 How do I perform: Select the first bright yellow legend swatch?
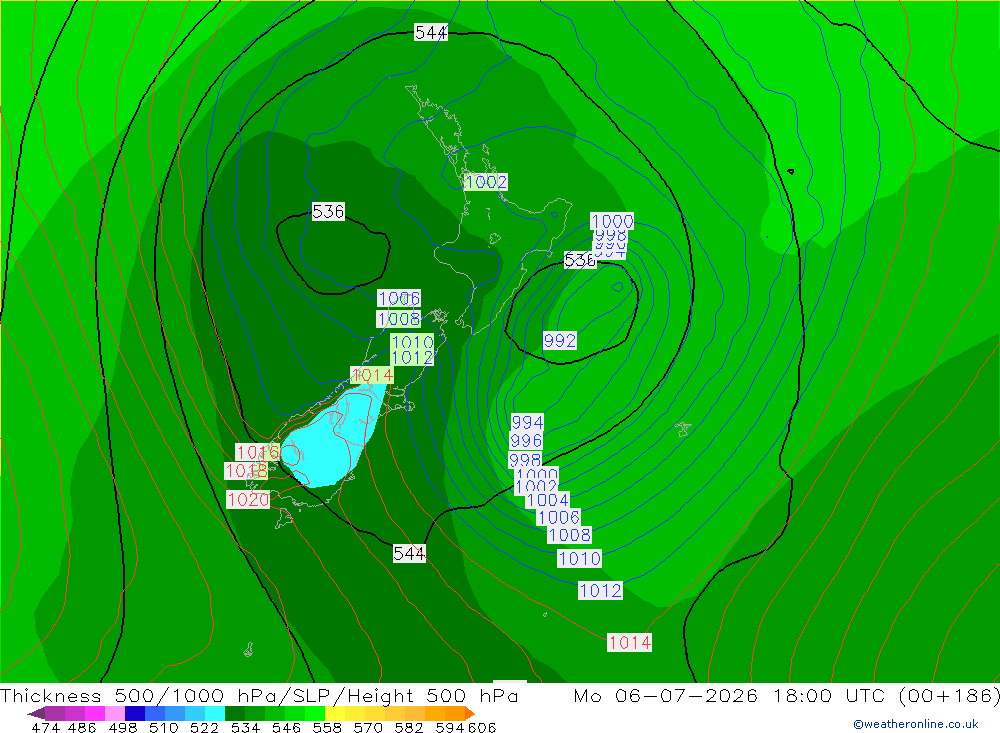click(335, 713)
